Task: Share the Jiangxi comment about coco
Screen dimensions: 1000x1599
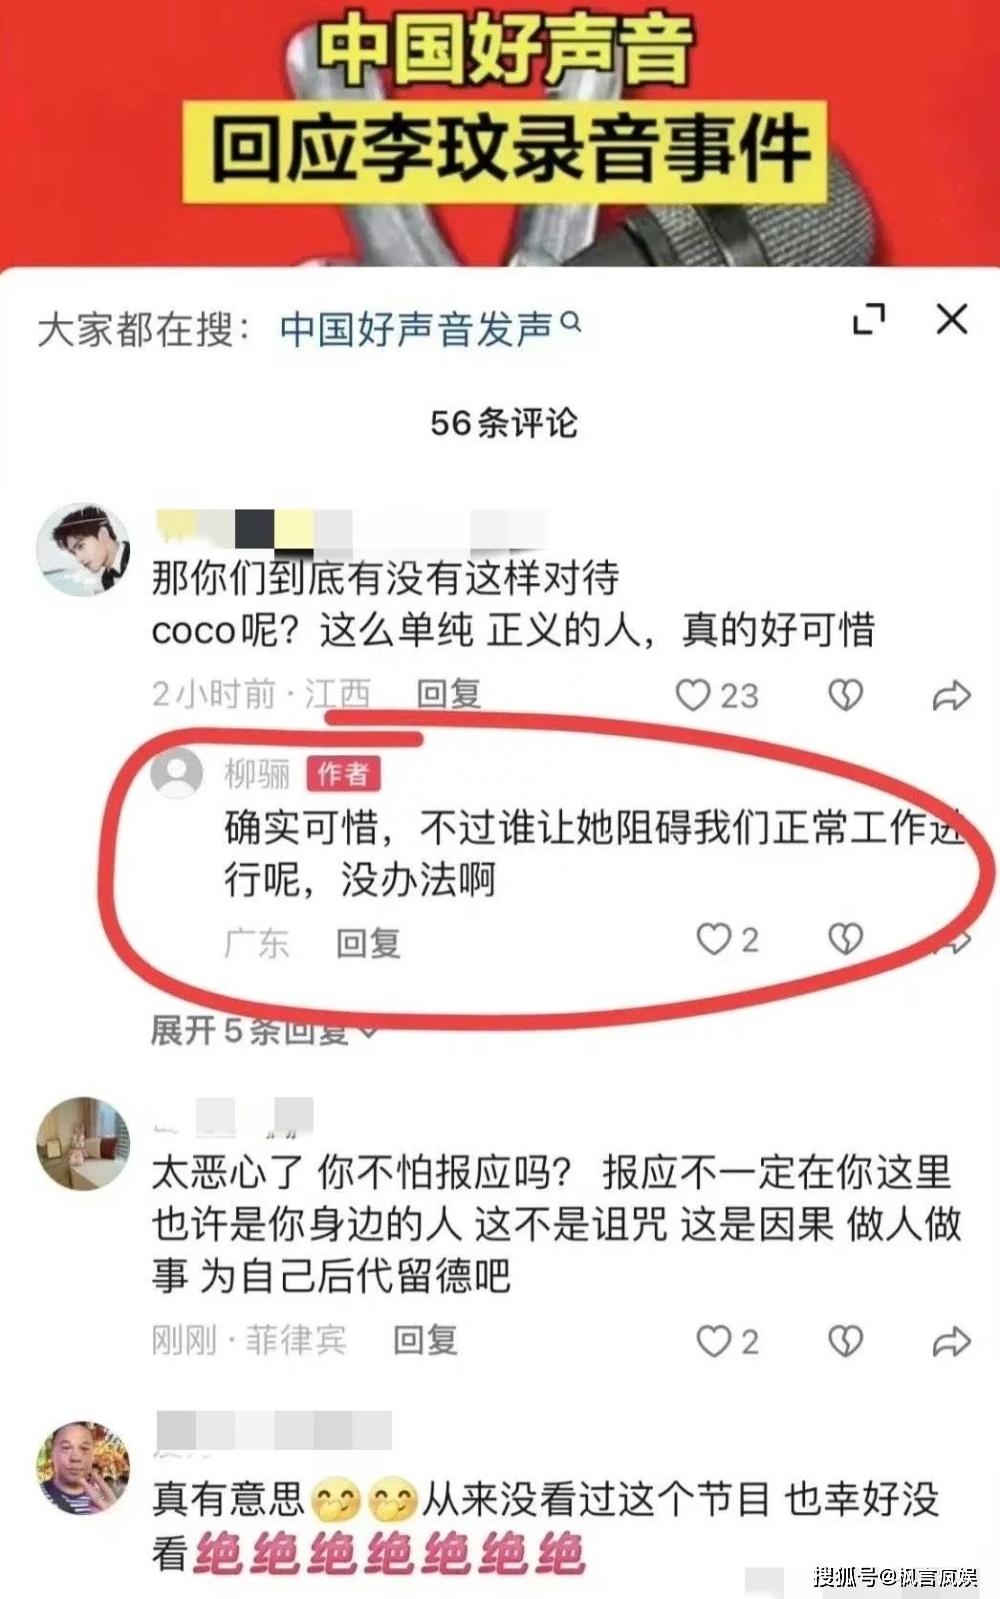Action: [x=951, y=695]
